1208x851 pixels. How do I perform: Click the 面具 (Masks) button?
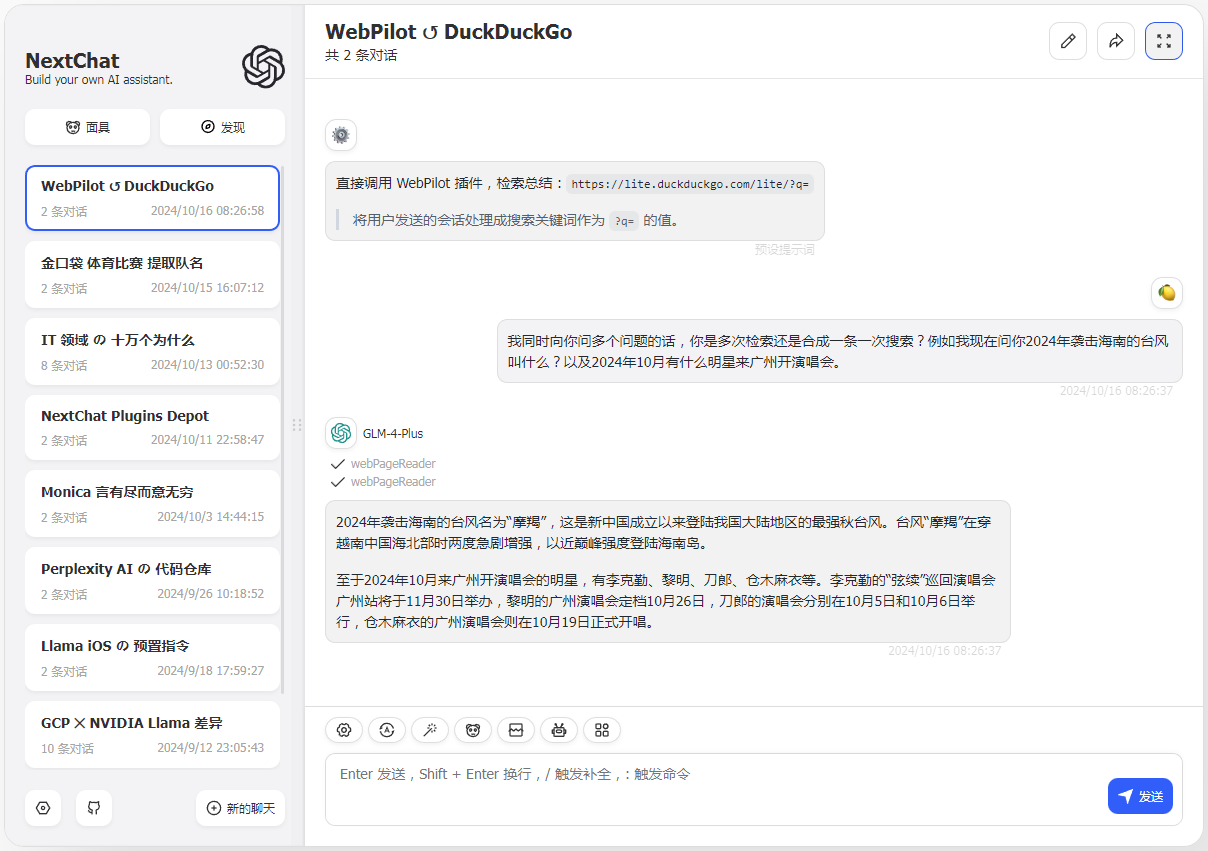[x=87, y=127]
